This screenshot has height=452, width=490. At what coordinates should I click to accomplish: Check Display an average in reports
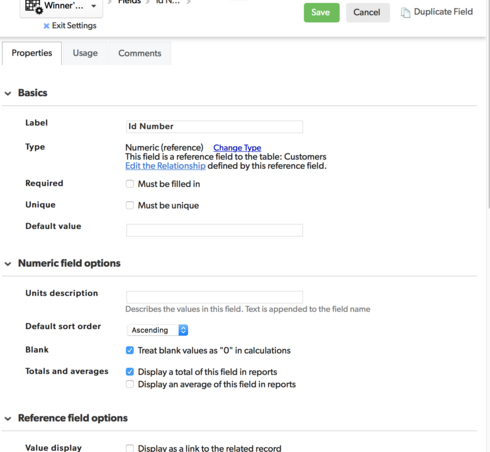(x=130, y=384)
